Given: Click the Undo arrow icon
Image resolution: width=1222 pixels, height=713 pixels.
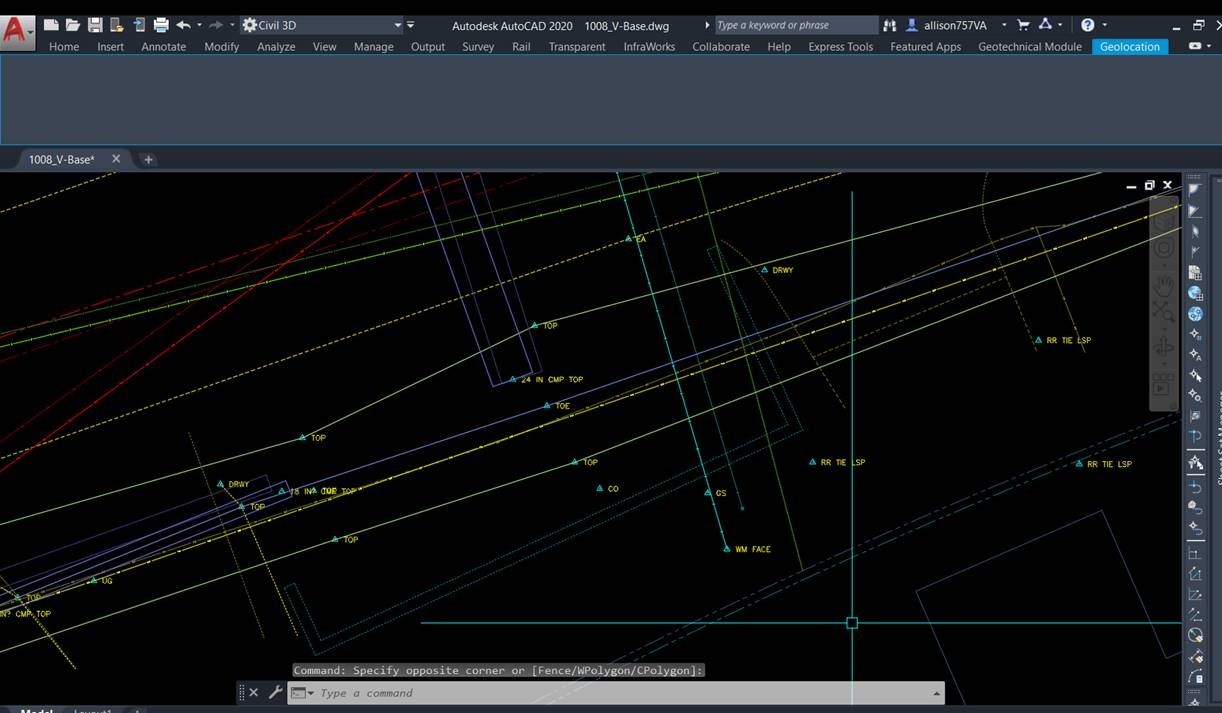Looking at the screenshot, I should click(182, 25).
